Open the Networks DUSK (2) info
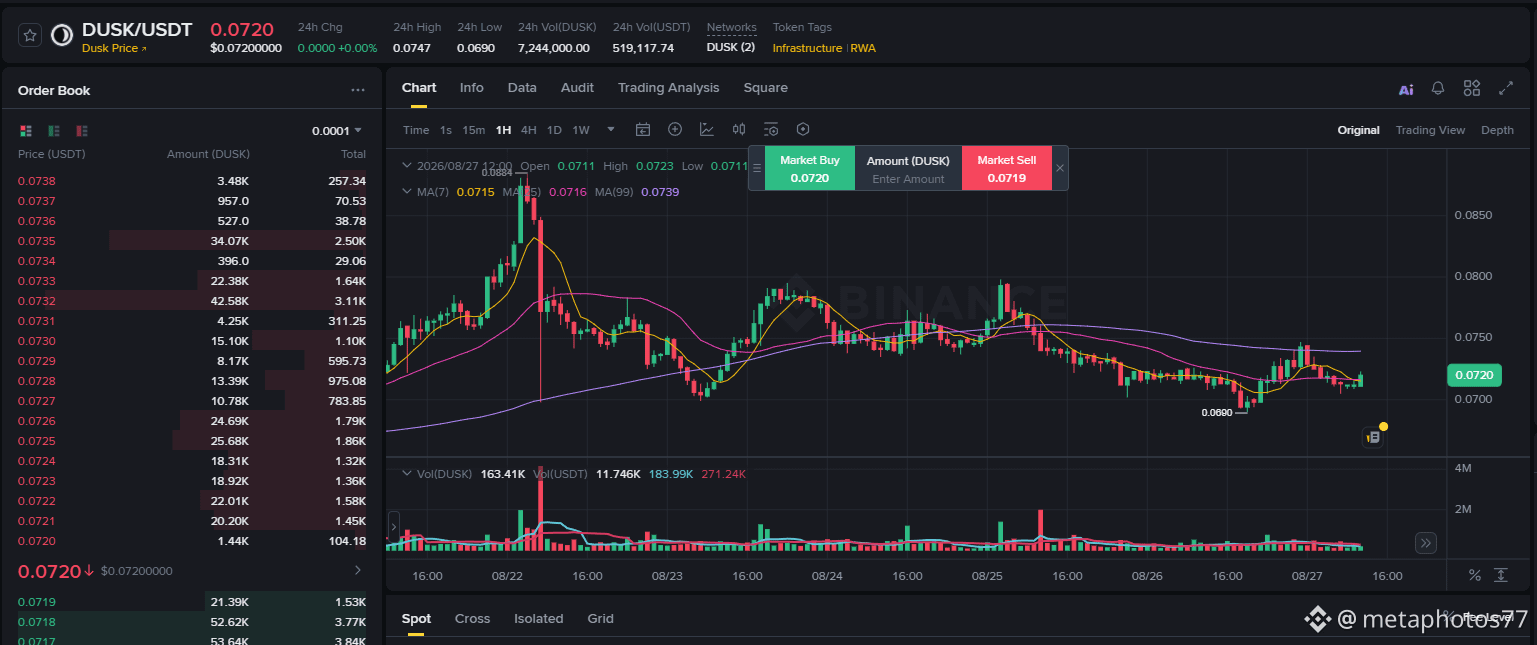 tap(731, 47)
